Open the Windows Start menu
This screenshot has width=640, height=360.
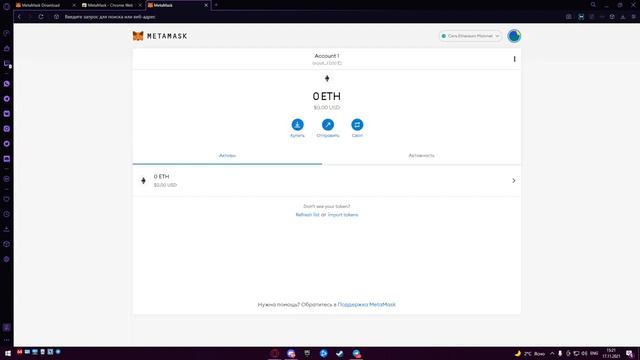tap(7, 353)
